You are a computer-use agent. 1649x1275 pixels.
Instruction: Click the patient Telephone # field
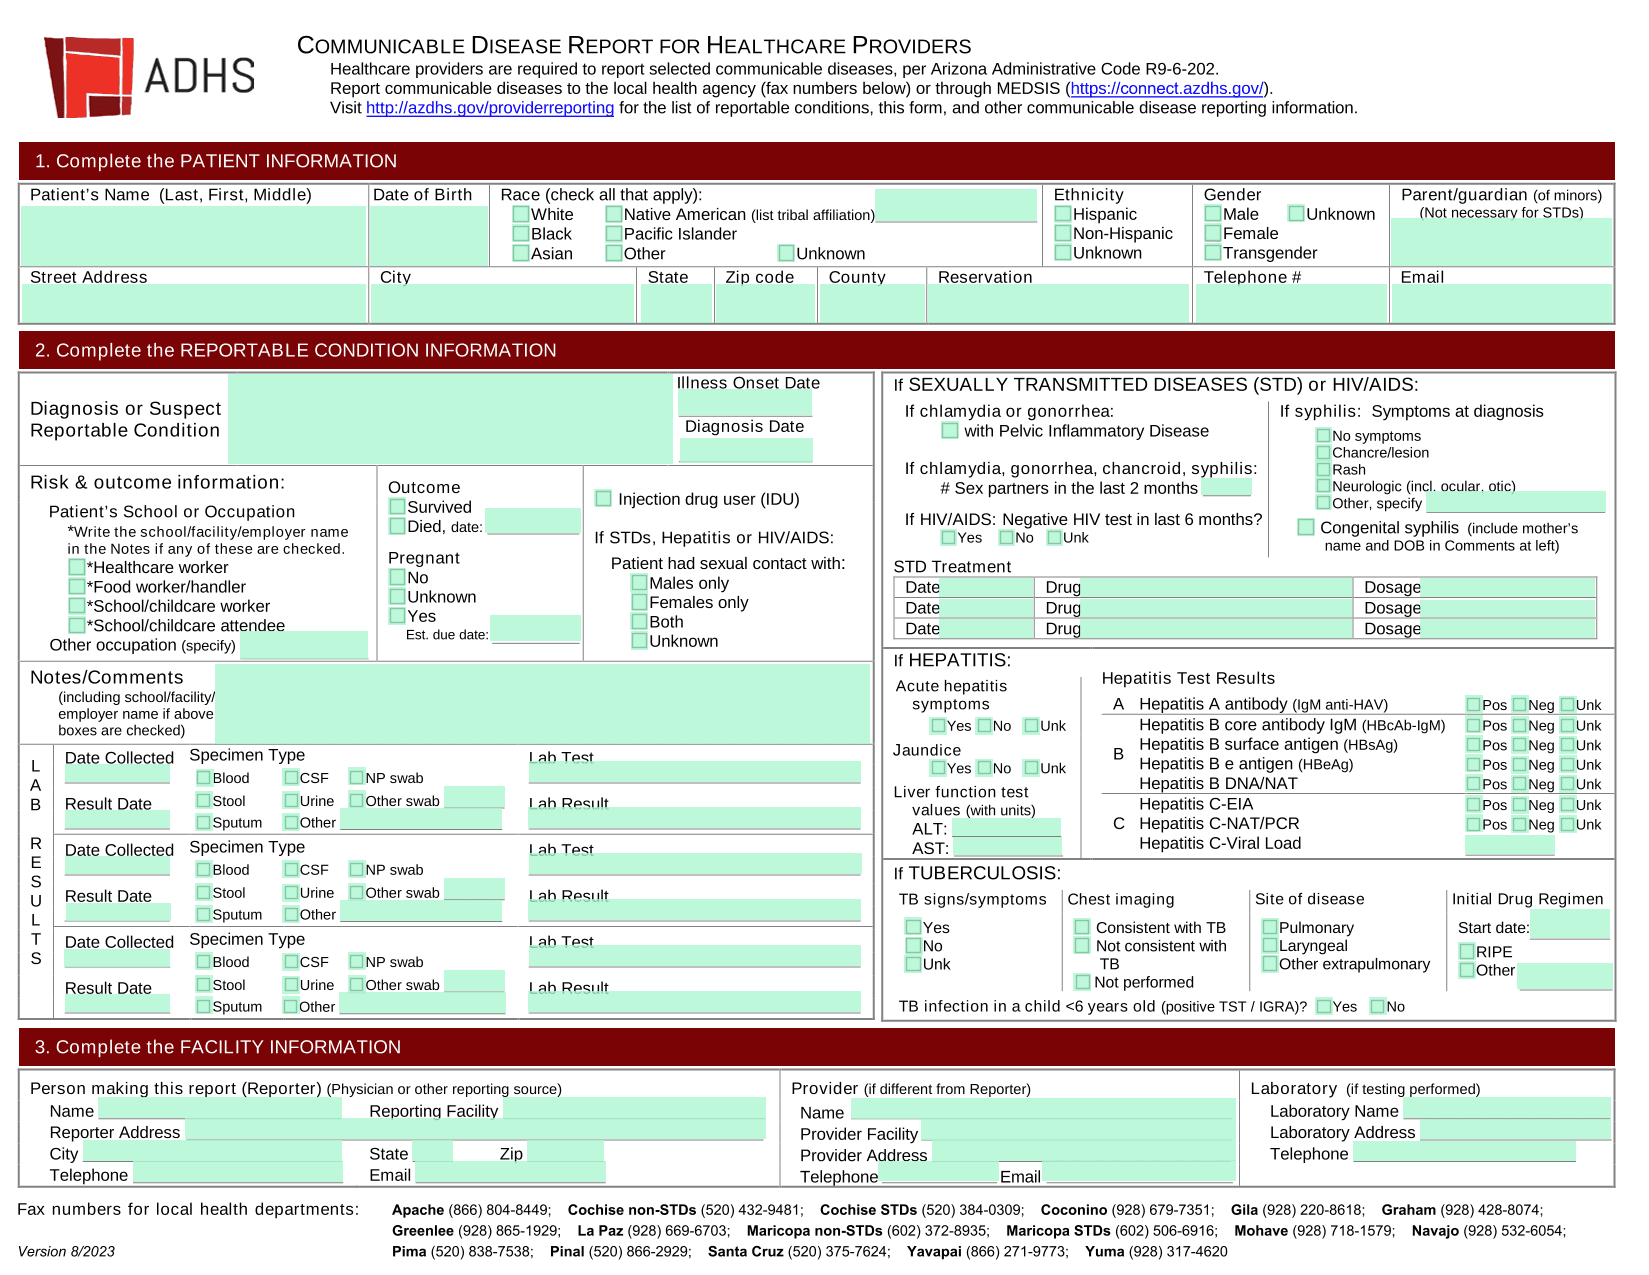click(1291, 303)
